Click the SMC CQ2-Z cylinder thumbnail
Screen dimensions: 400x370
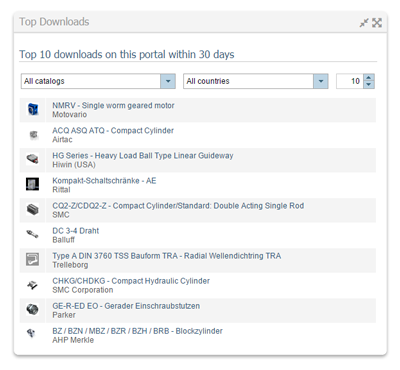click(x=32, y=210)
